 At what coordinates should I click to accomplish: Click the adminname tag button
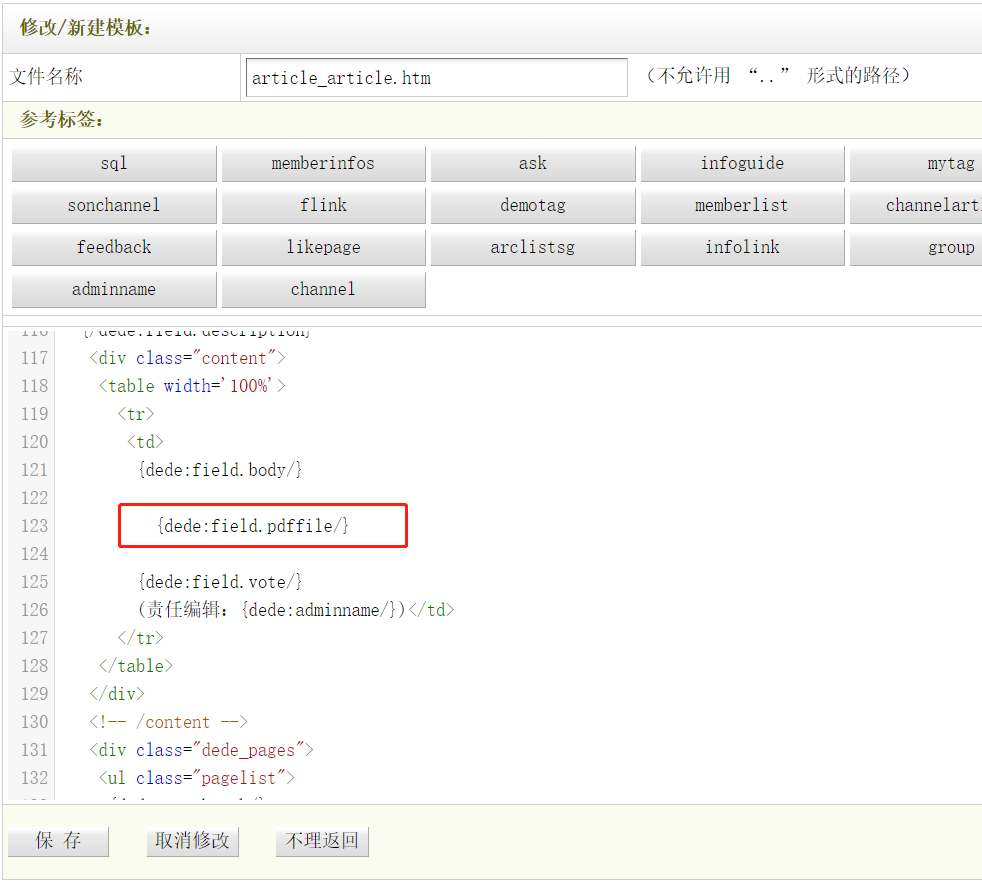(114, 290)
